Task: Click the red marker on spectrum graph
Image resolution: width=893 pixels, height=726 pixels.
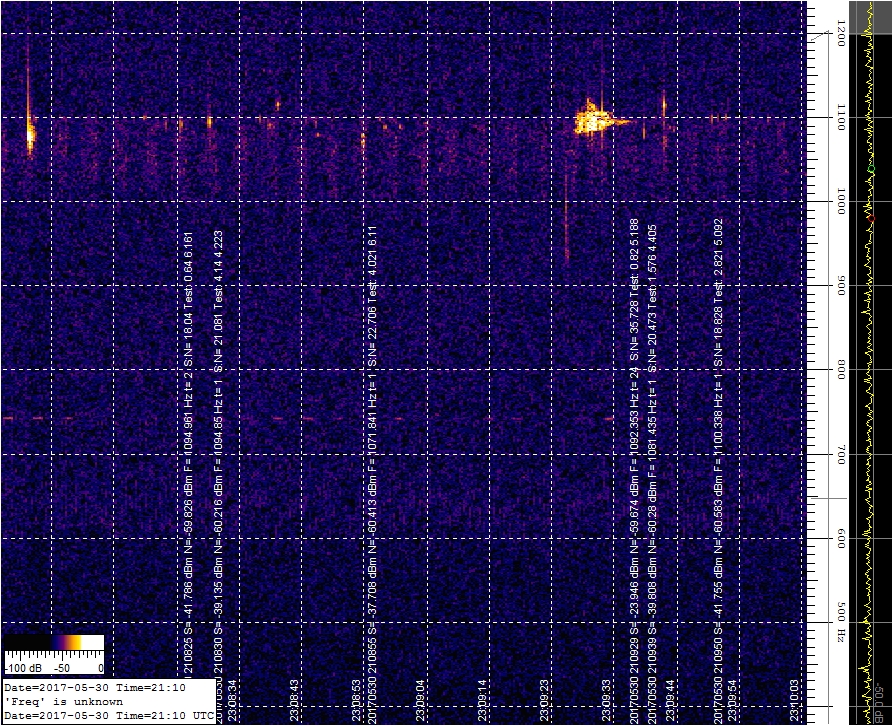Action: (871, 219)
